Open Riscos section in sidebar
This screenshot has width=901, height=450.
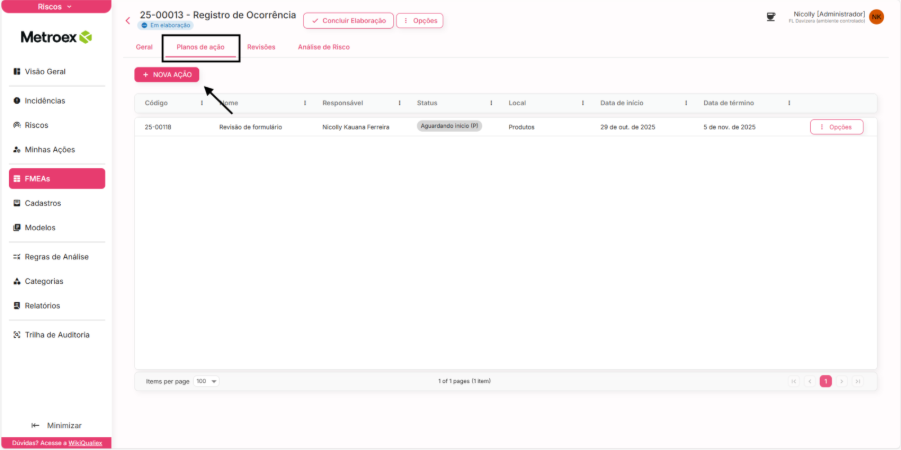coord(36,125)
